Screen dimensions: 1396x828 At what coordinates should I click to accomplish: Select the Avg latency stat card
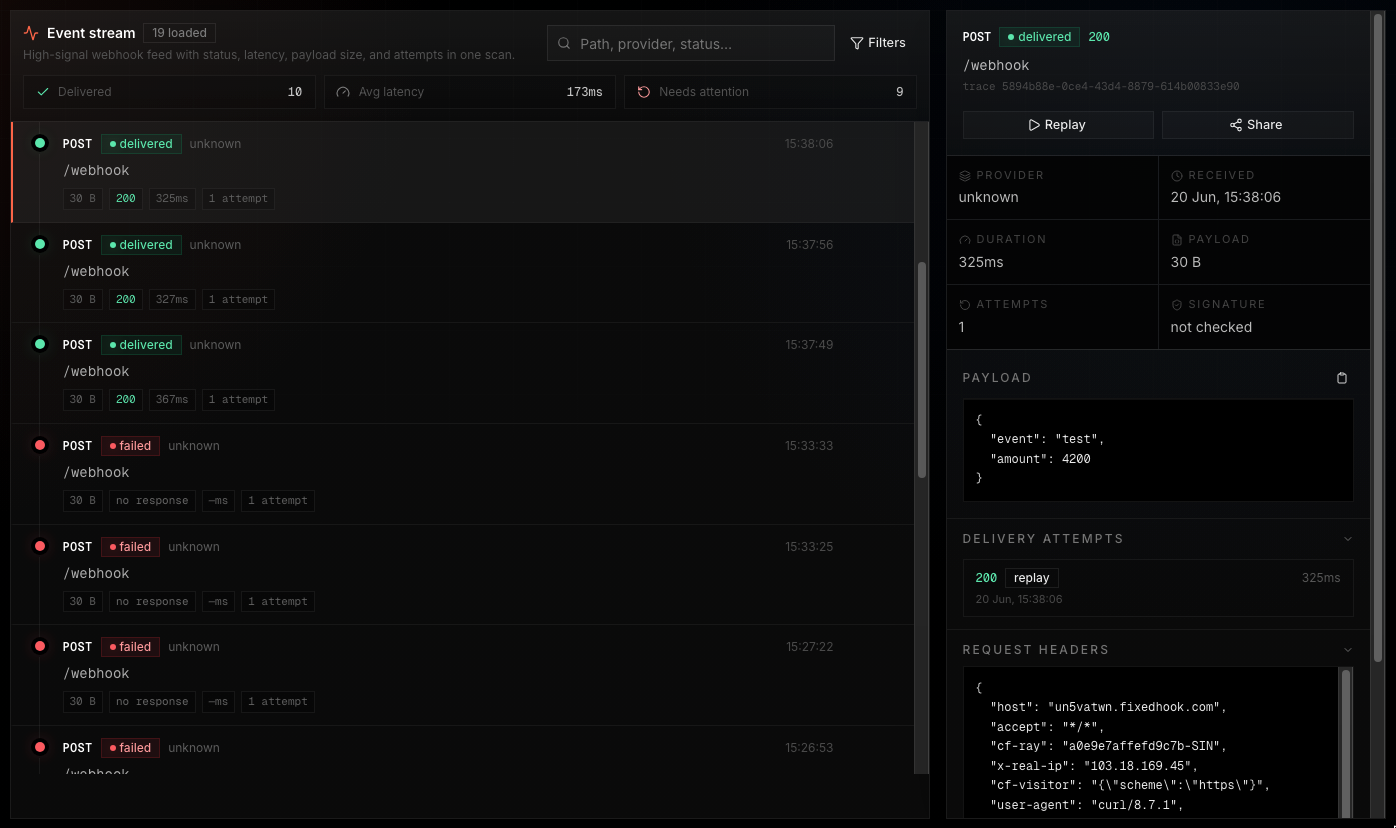[470, 92]
